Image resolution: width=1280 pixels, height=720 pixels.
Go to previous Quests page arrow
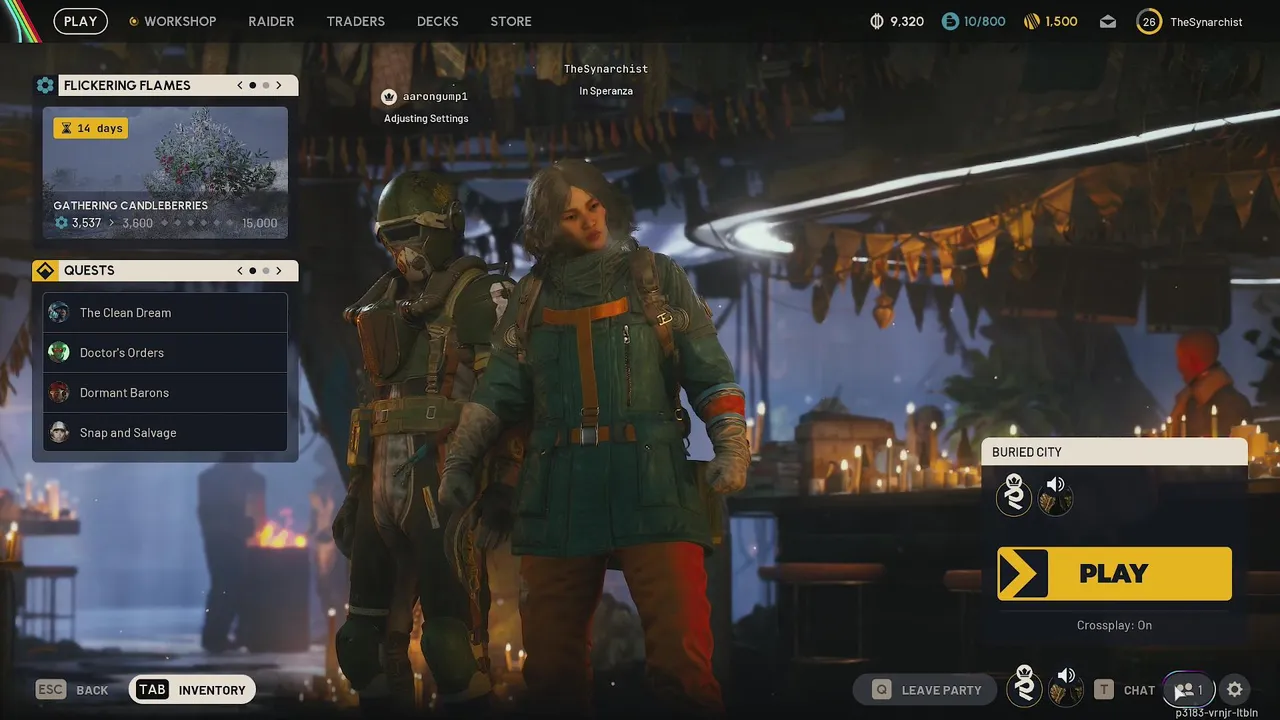pos(240,270)
